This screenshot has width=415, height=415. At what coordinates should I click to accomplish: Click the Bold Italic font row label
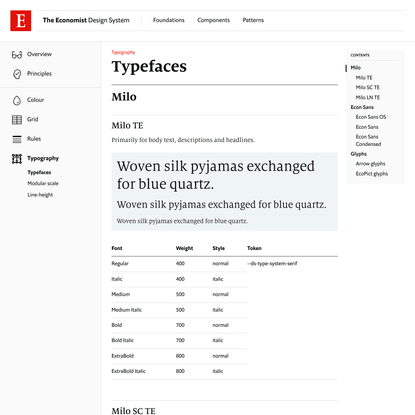(122, 340)
